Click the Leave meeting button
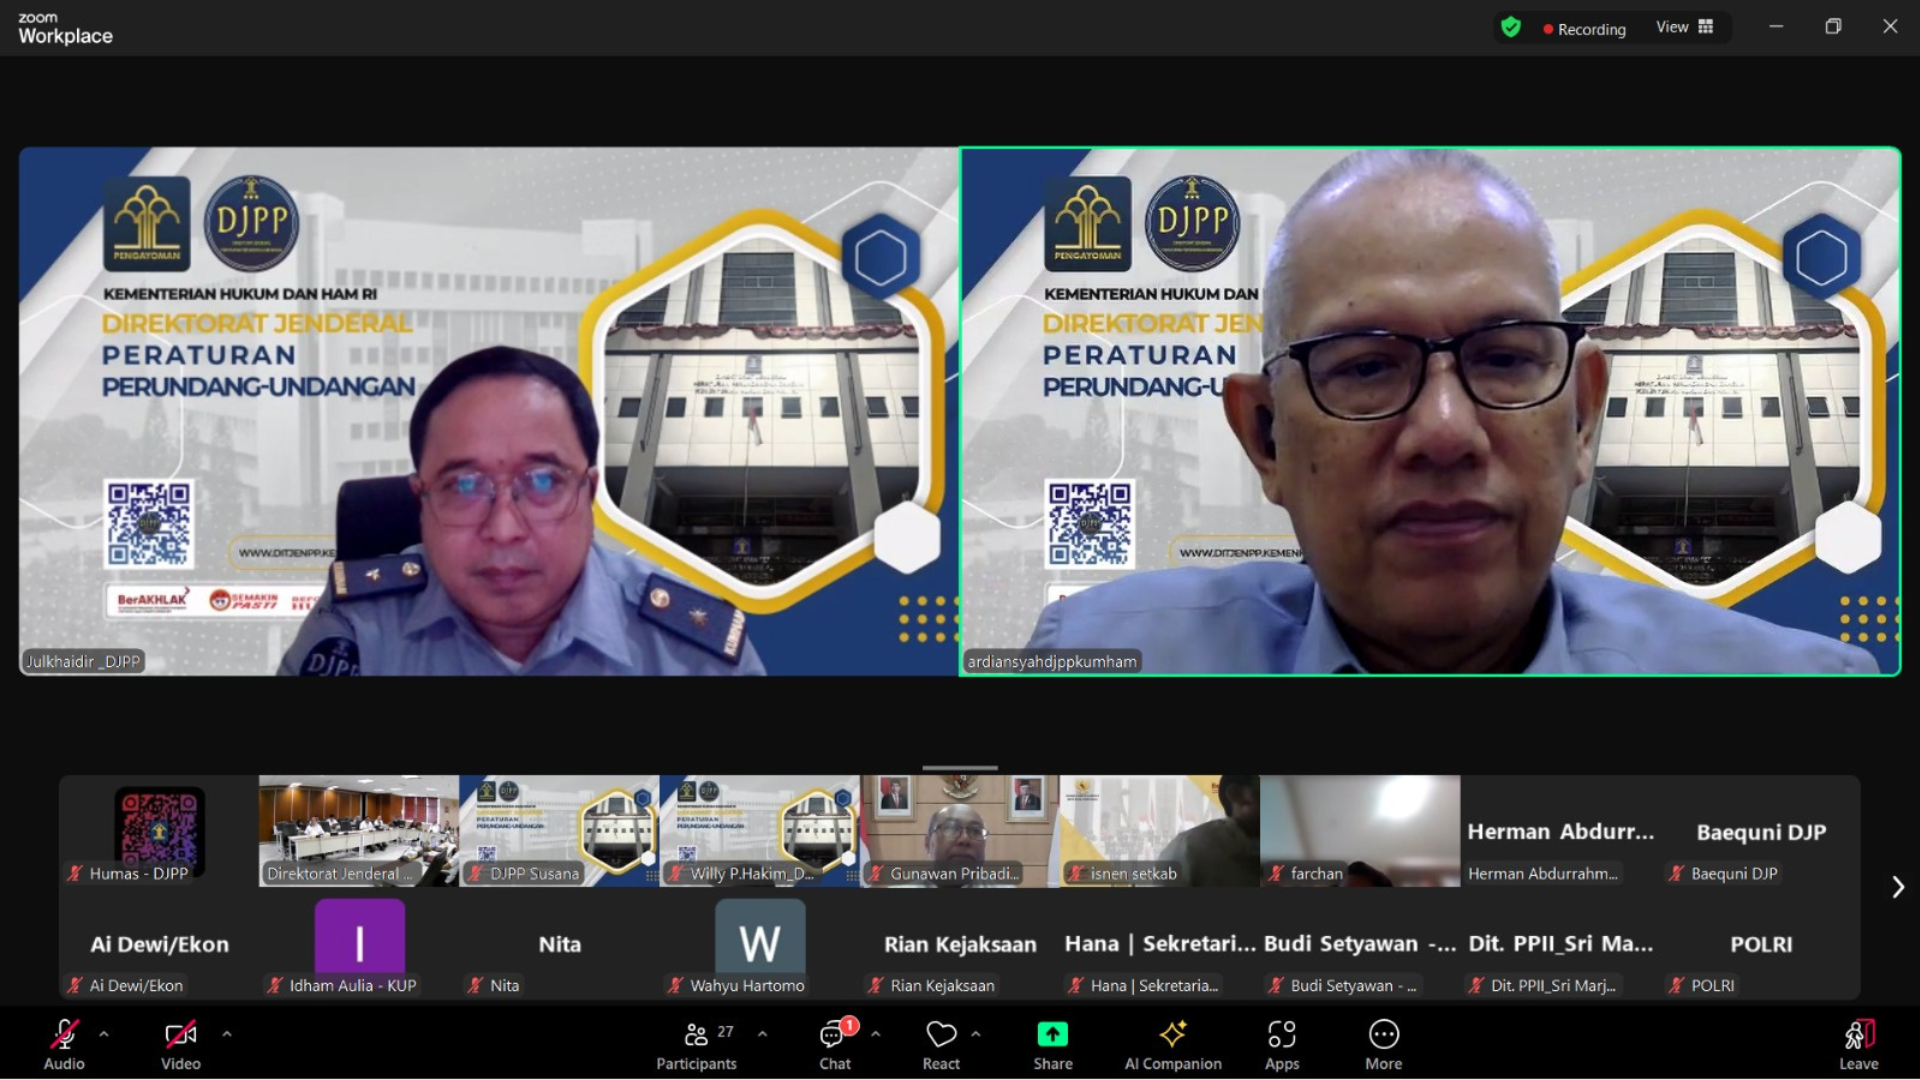This screenshot has height=1080, width=1920. 1859,1044
